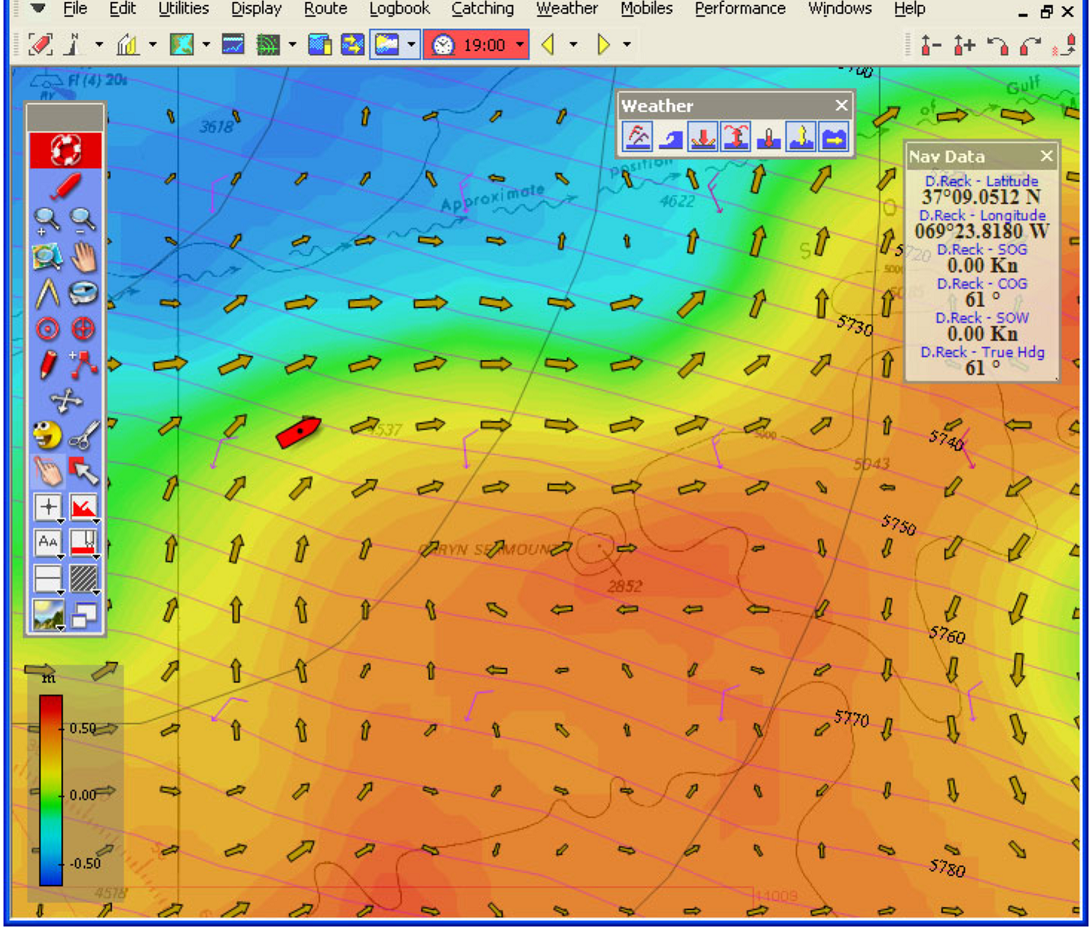Screen dimensions: 1091x945
Task: Step forward using the yellow right playback arrow
Action: click(x=604, y=44)
